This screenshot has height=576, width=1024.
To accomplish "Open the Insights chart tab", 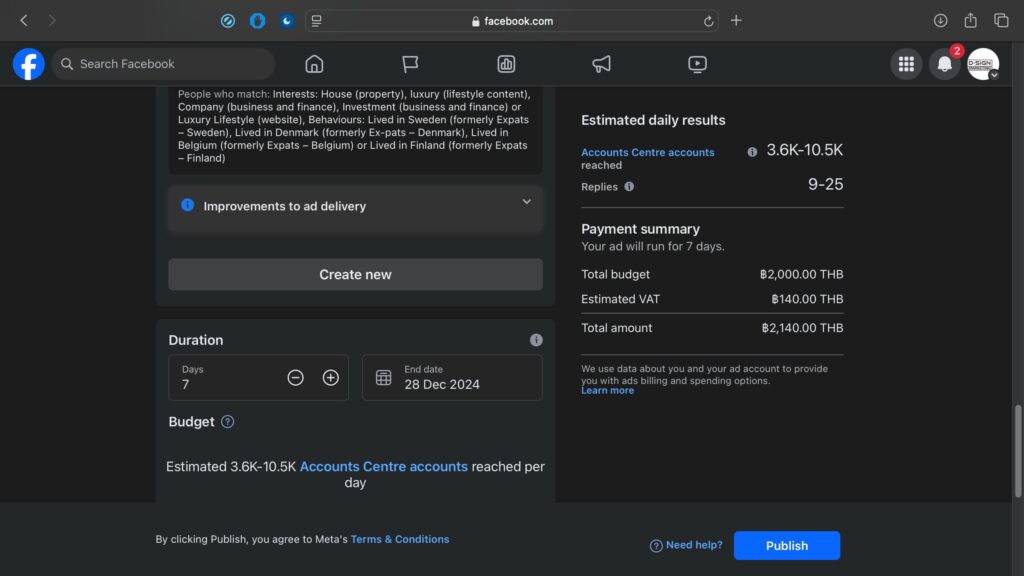I will point(506,64).
